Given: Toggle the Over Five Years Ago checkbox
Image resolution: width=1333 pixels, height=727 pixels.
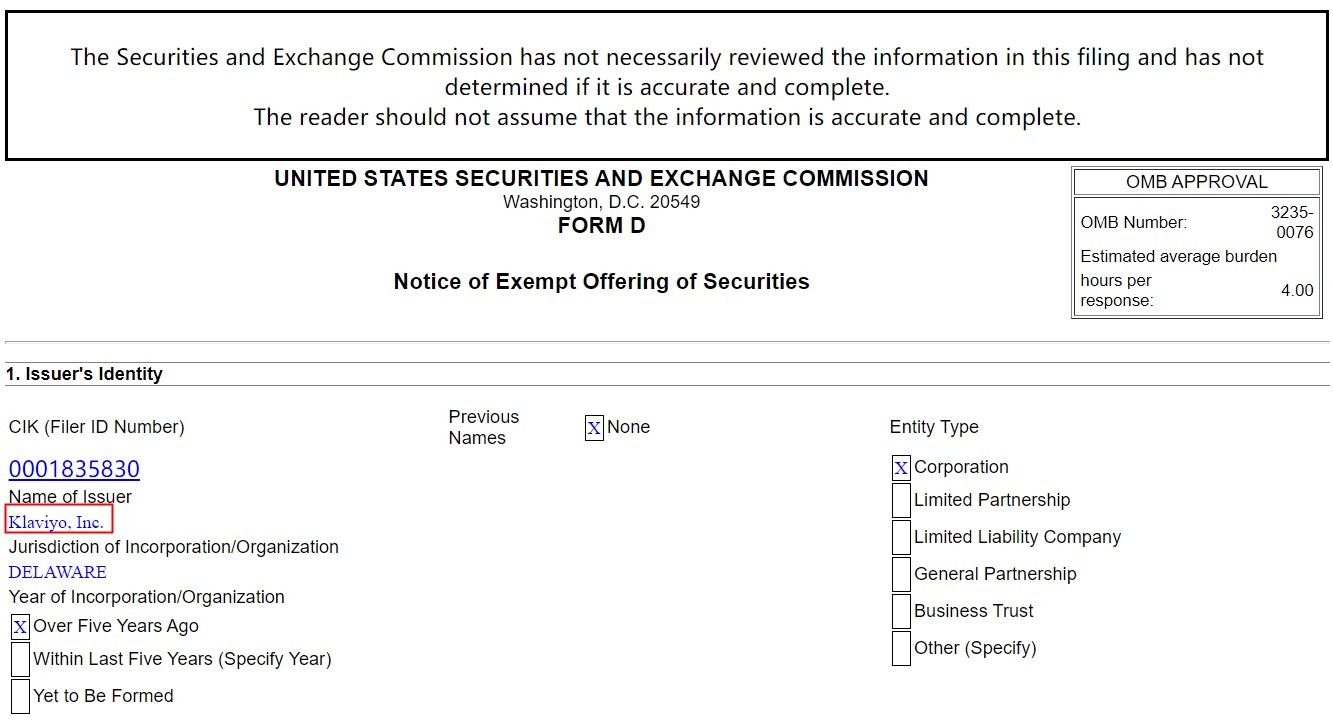Looking at the screenshot, I should click(20, 627).
